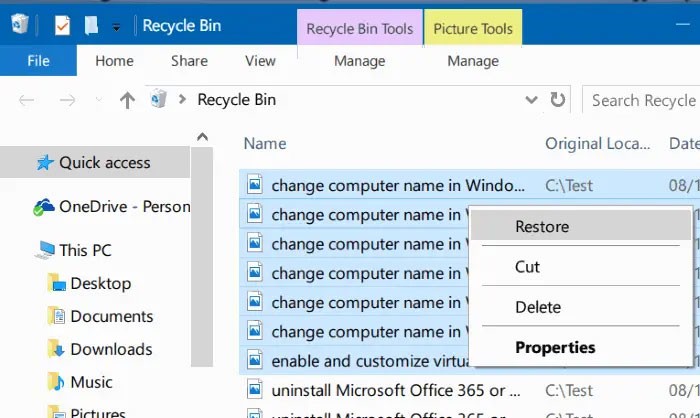Click the address bar path chevron
This screenshot has width=700, height=418.
click(x=183, y=100)
